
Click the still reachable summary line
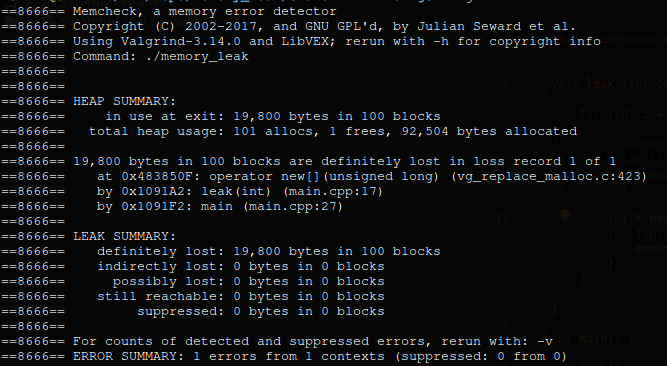[x=241, y=296]
